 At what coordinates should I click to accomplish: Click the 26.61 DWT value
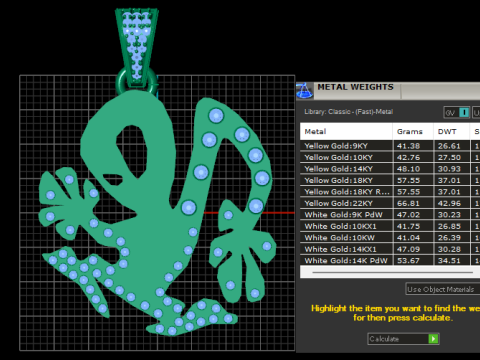click(449, 146)
